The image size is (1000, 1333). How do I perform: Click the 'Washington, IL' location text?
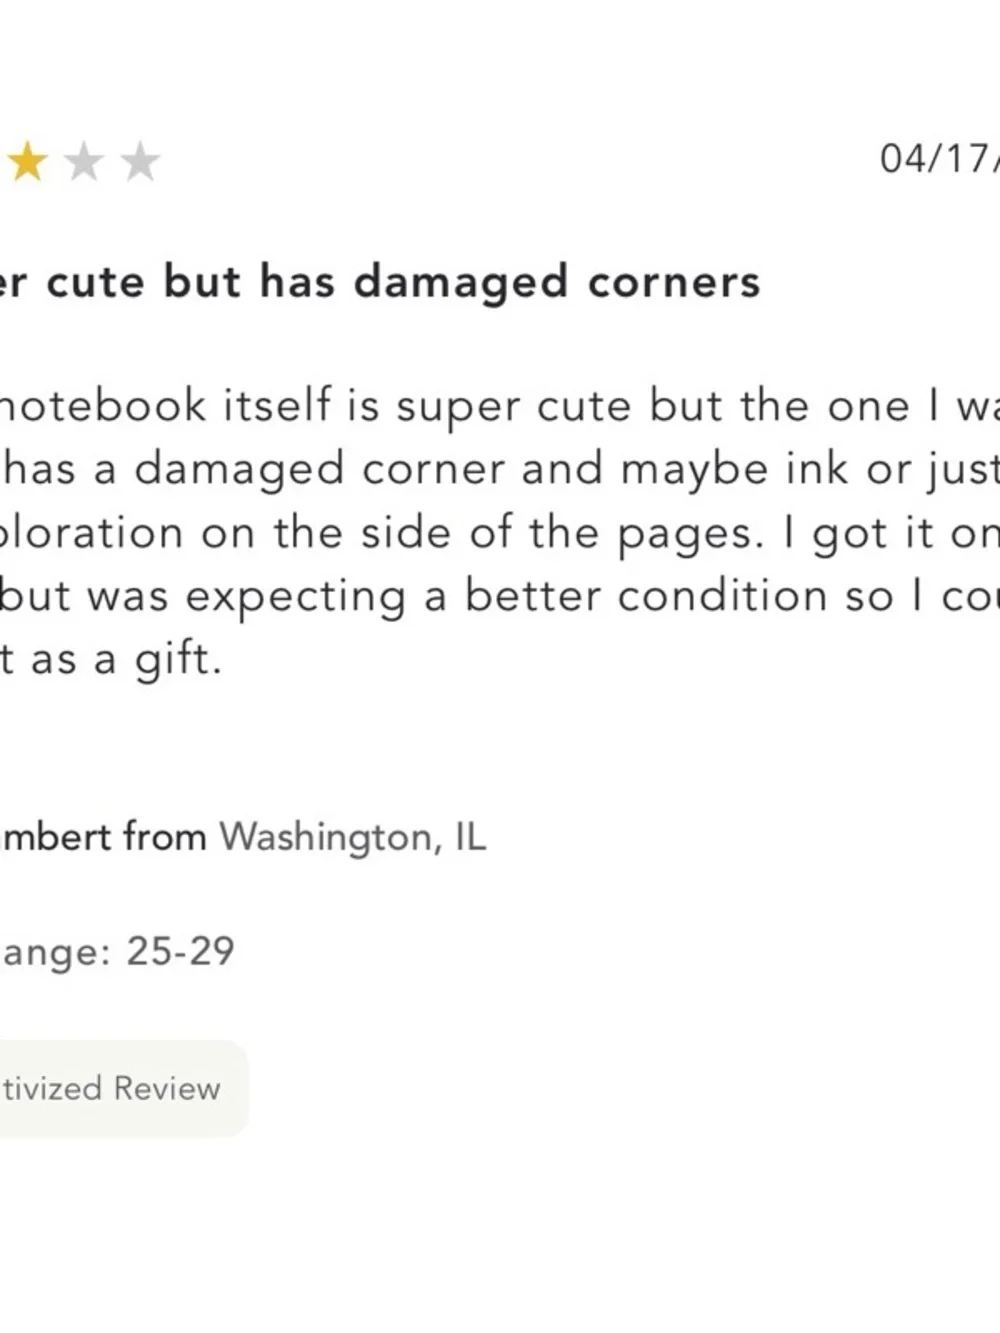pos(352,837)
